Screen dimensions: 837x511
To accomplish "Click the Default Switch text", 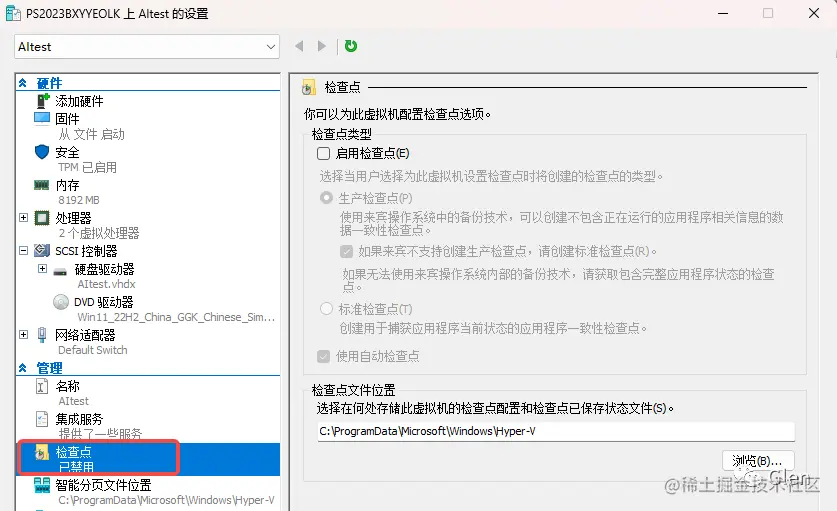I will pyautogui.click(x=93, y=350).
